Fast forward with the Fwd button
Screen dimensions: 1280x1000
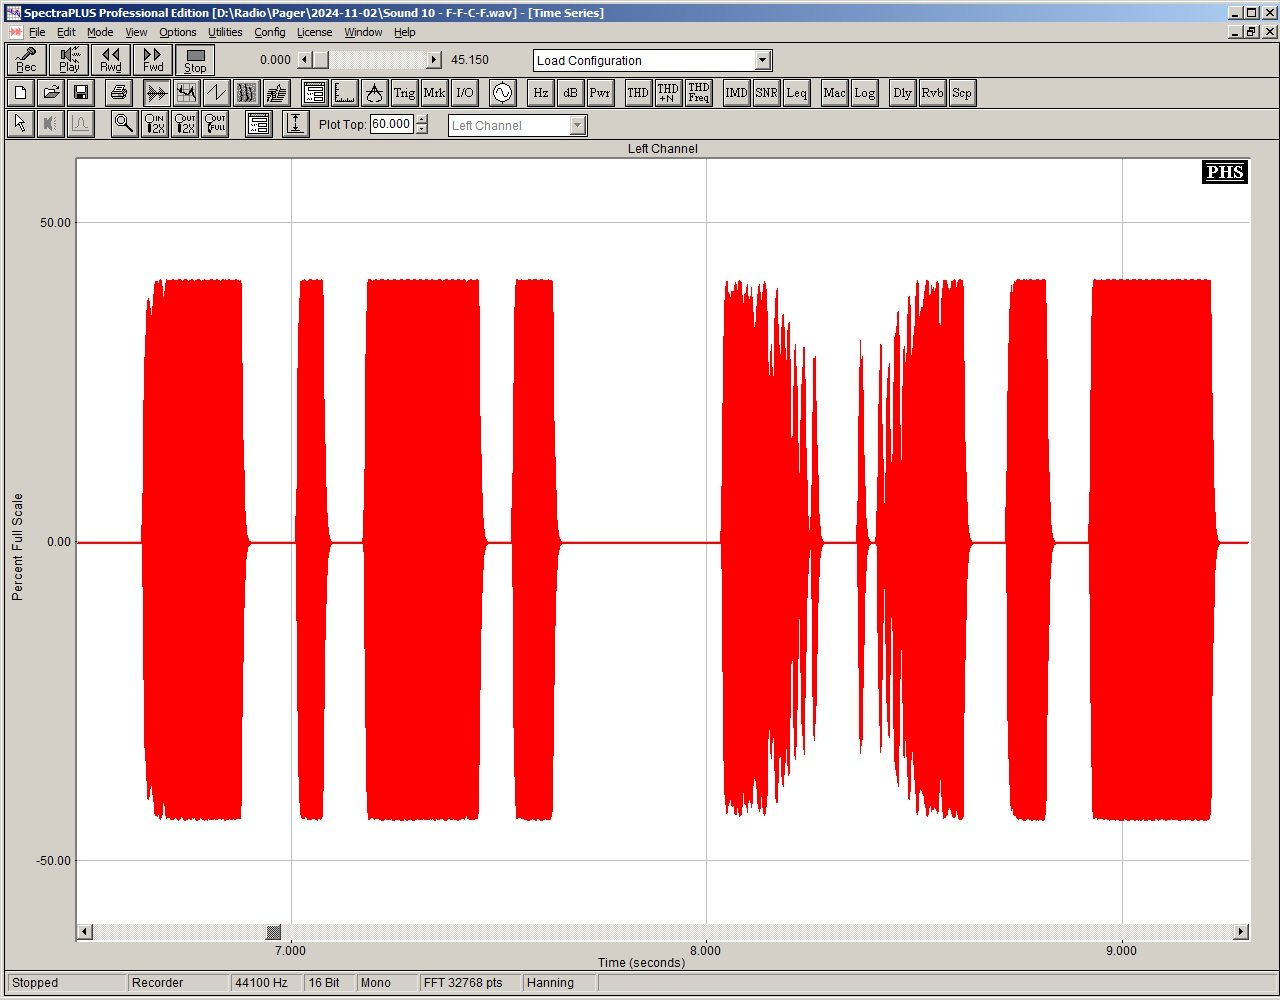(x=153, y=60)
